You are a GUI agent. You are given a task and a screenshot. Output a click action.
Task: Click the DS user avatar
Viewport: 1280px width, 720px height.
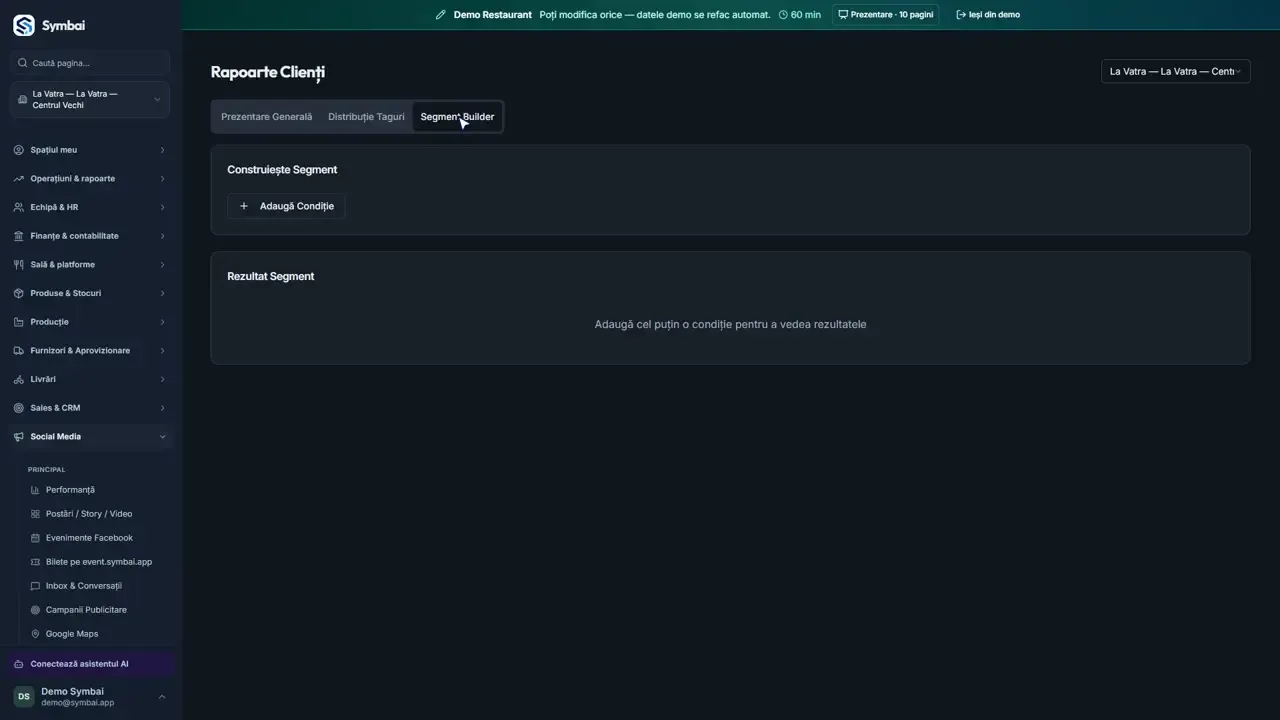[23, 697]
